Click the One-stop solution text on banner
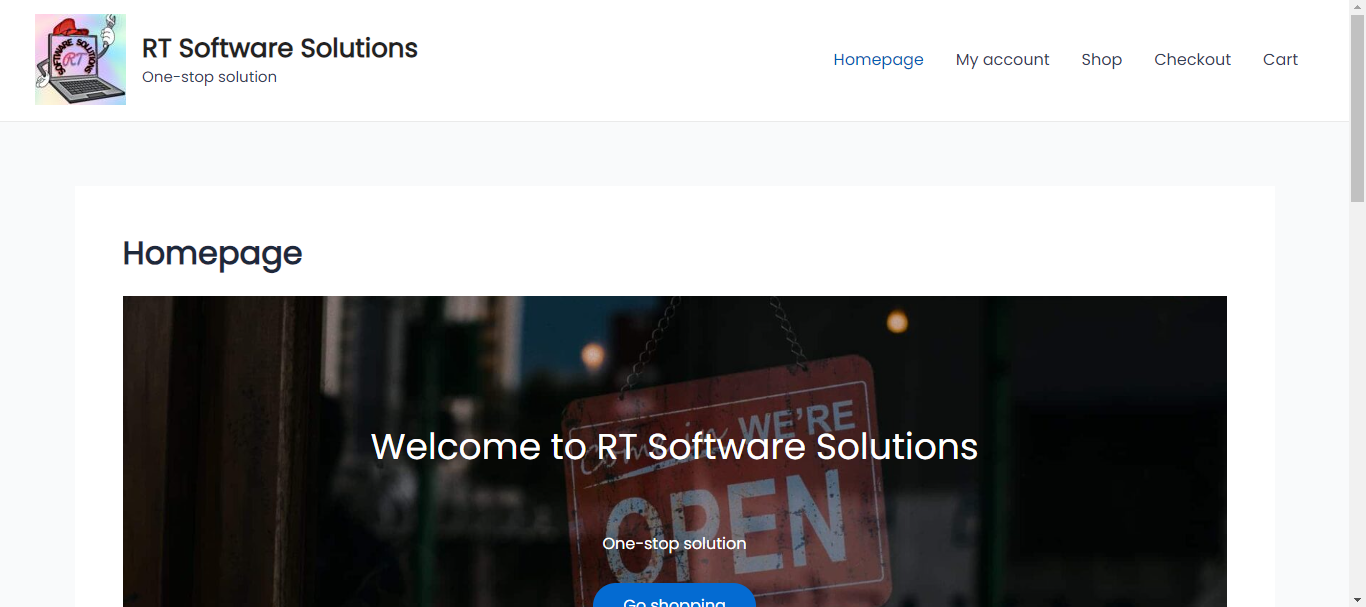The width and height of the screenshot is (1366, 607). [x=674, y=544]
